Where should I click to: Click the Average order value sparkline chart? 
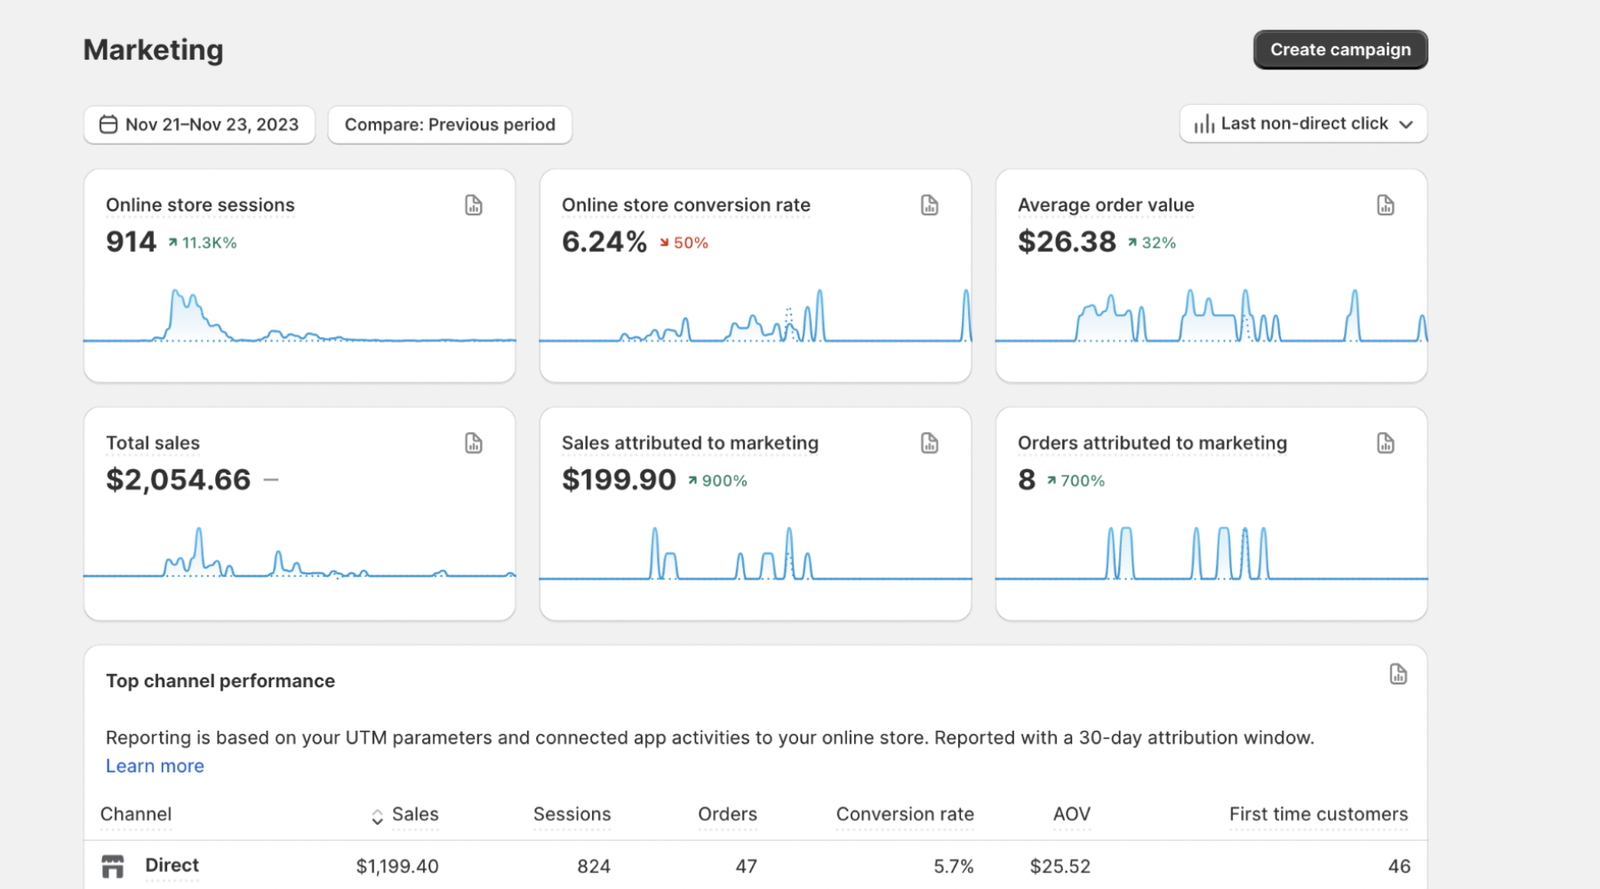click(x=1212, y=316)
